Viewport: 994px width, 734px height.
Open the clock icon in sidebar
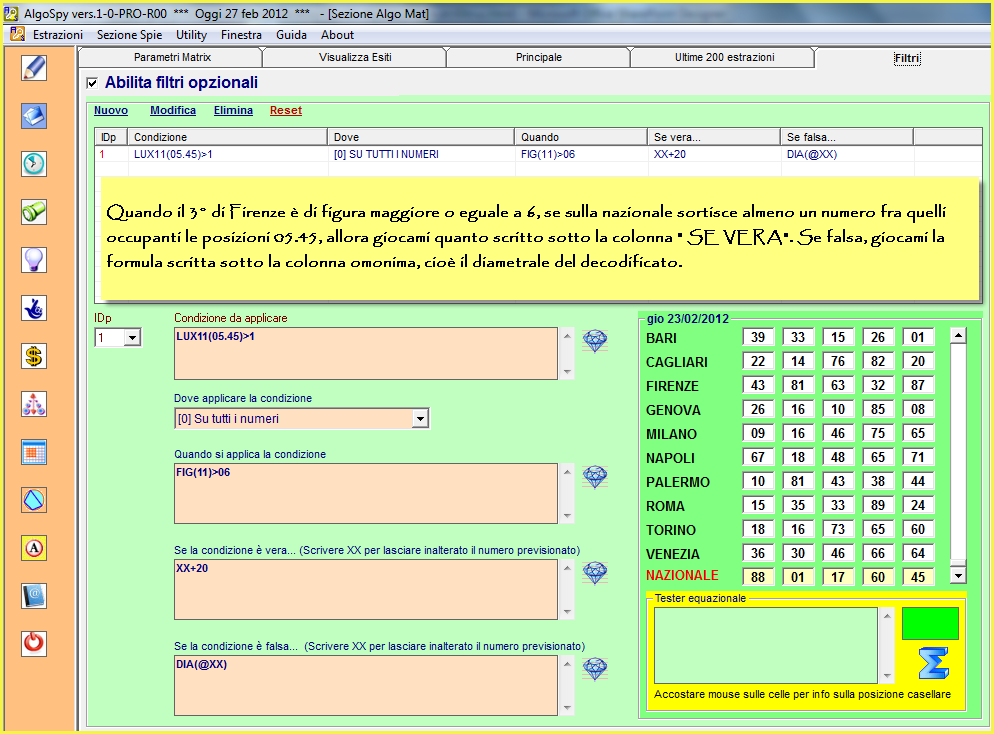point(34,164)
